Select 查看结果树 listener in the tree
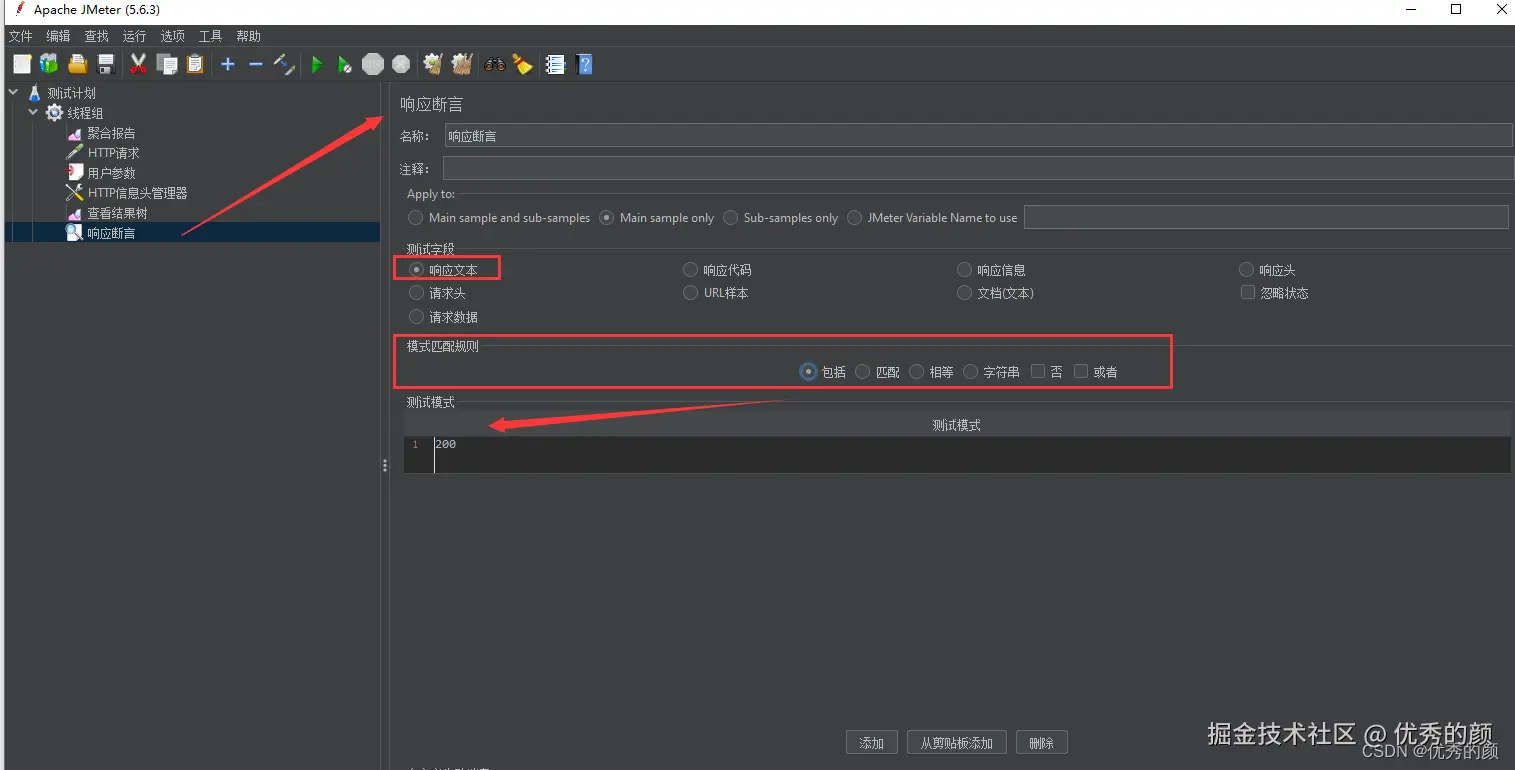 pyautogui.click(x=117, y=213)
